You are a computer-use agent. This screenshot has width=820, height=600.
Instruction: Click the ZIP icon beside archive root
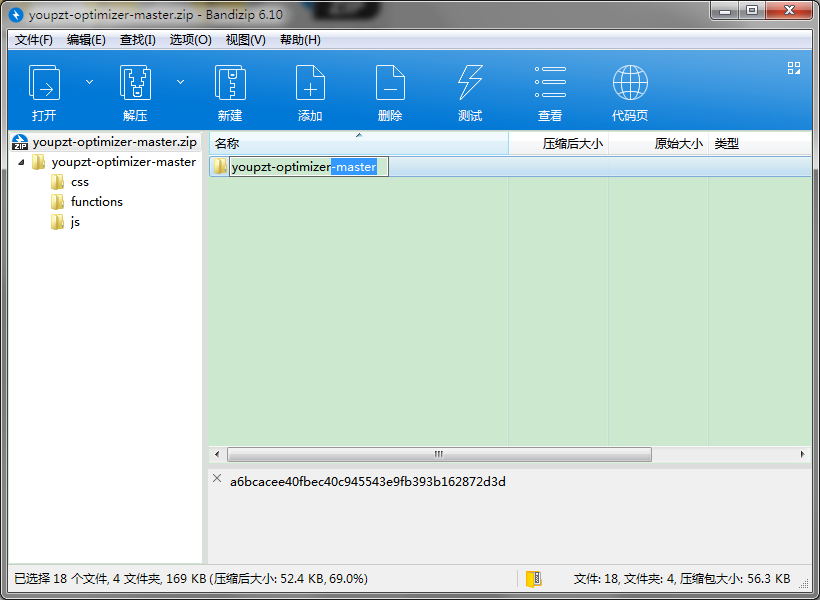[x=20, y=142]
